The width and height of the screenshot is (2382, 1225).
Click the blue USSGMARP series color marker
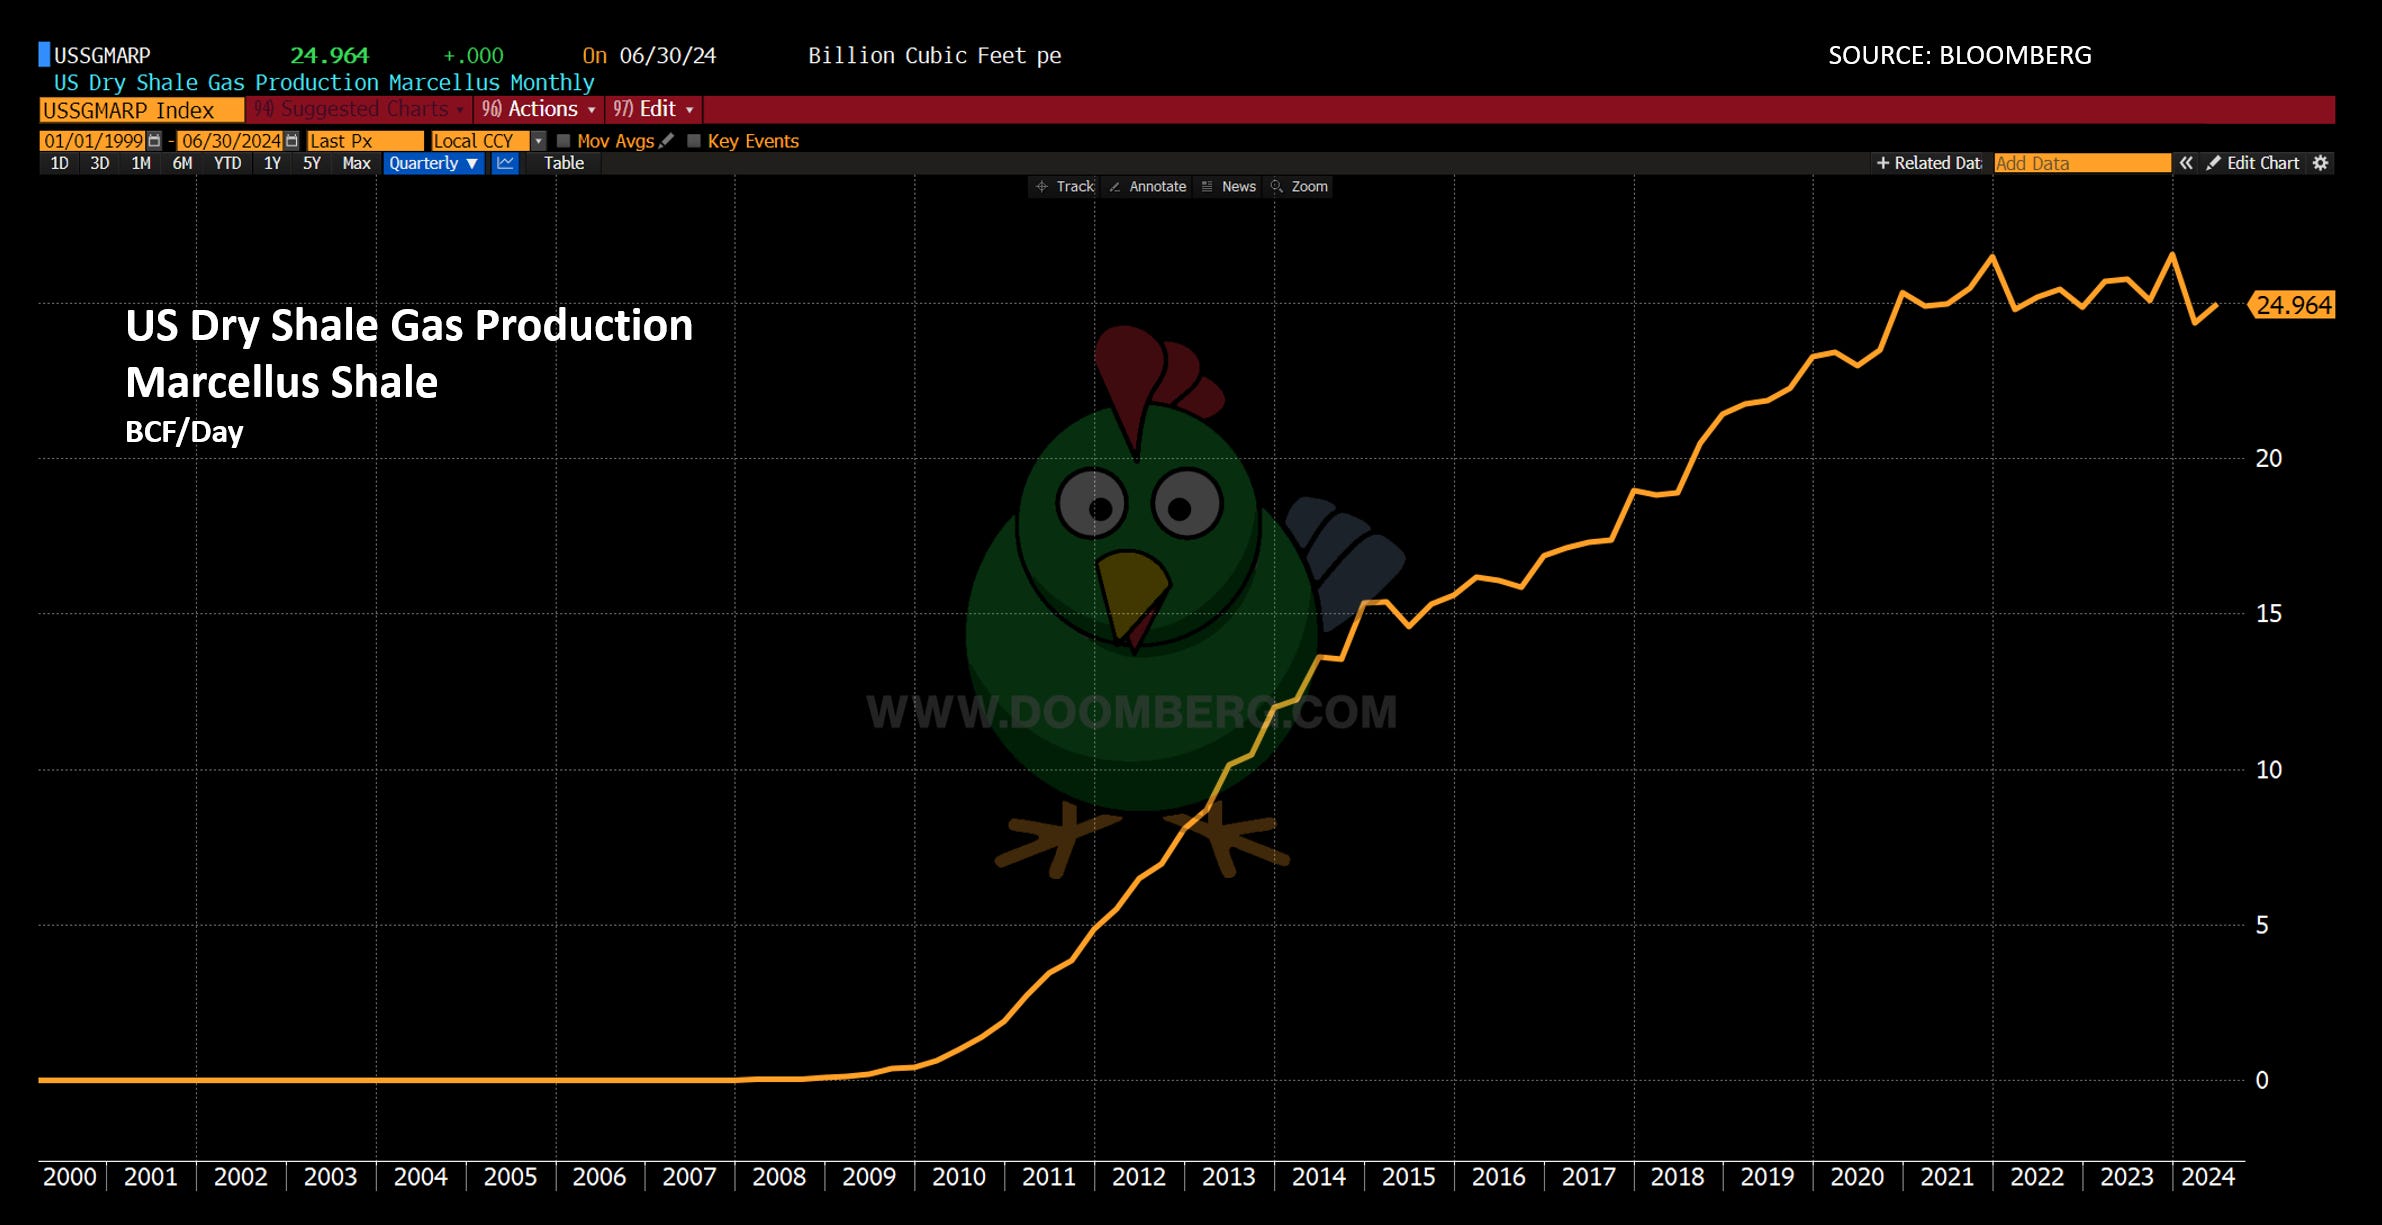[x=44, y=54]
